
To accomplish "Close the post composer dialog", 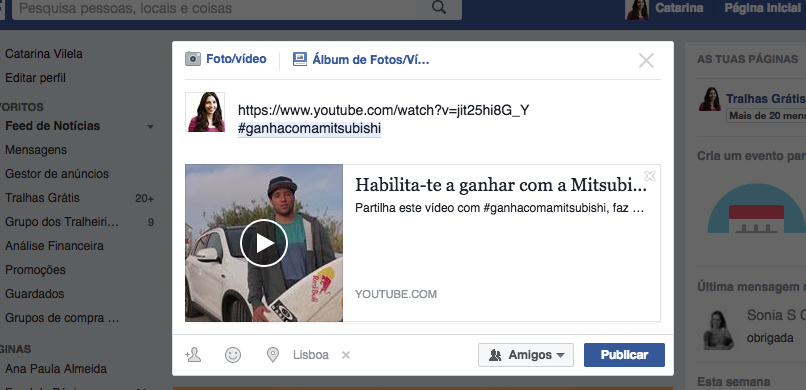I will point(646,61).
